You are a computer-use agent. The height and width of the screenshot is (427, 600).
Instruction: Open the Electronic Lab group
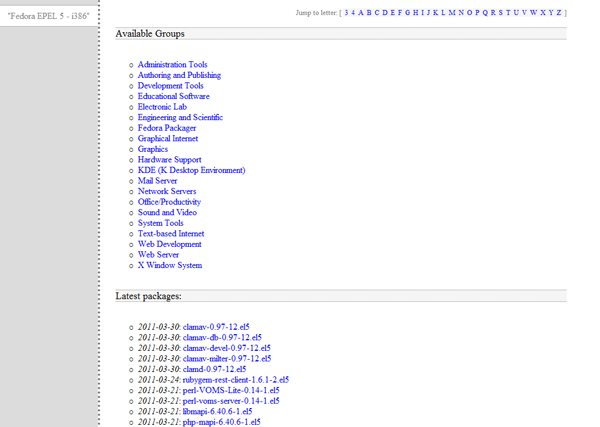[162, 107]
